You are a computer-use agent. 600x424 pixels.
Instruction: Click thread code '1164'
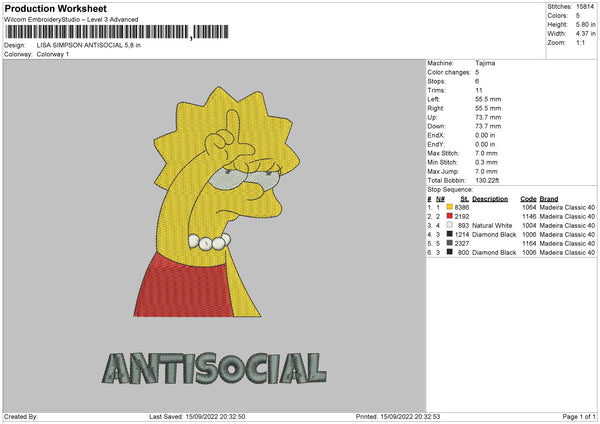click(x=529, y=243)
